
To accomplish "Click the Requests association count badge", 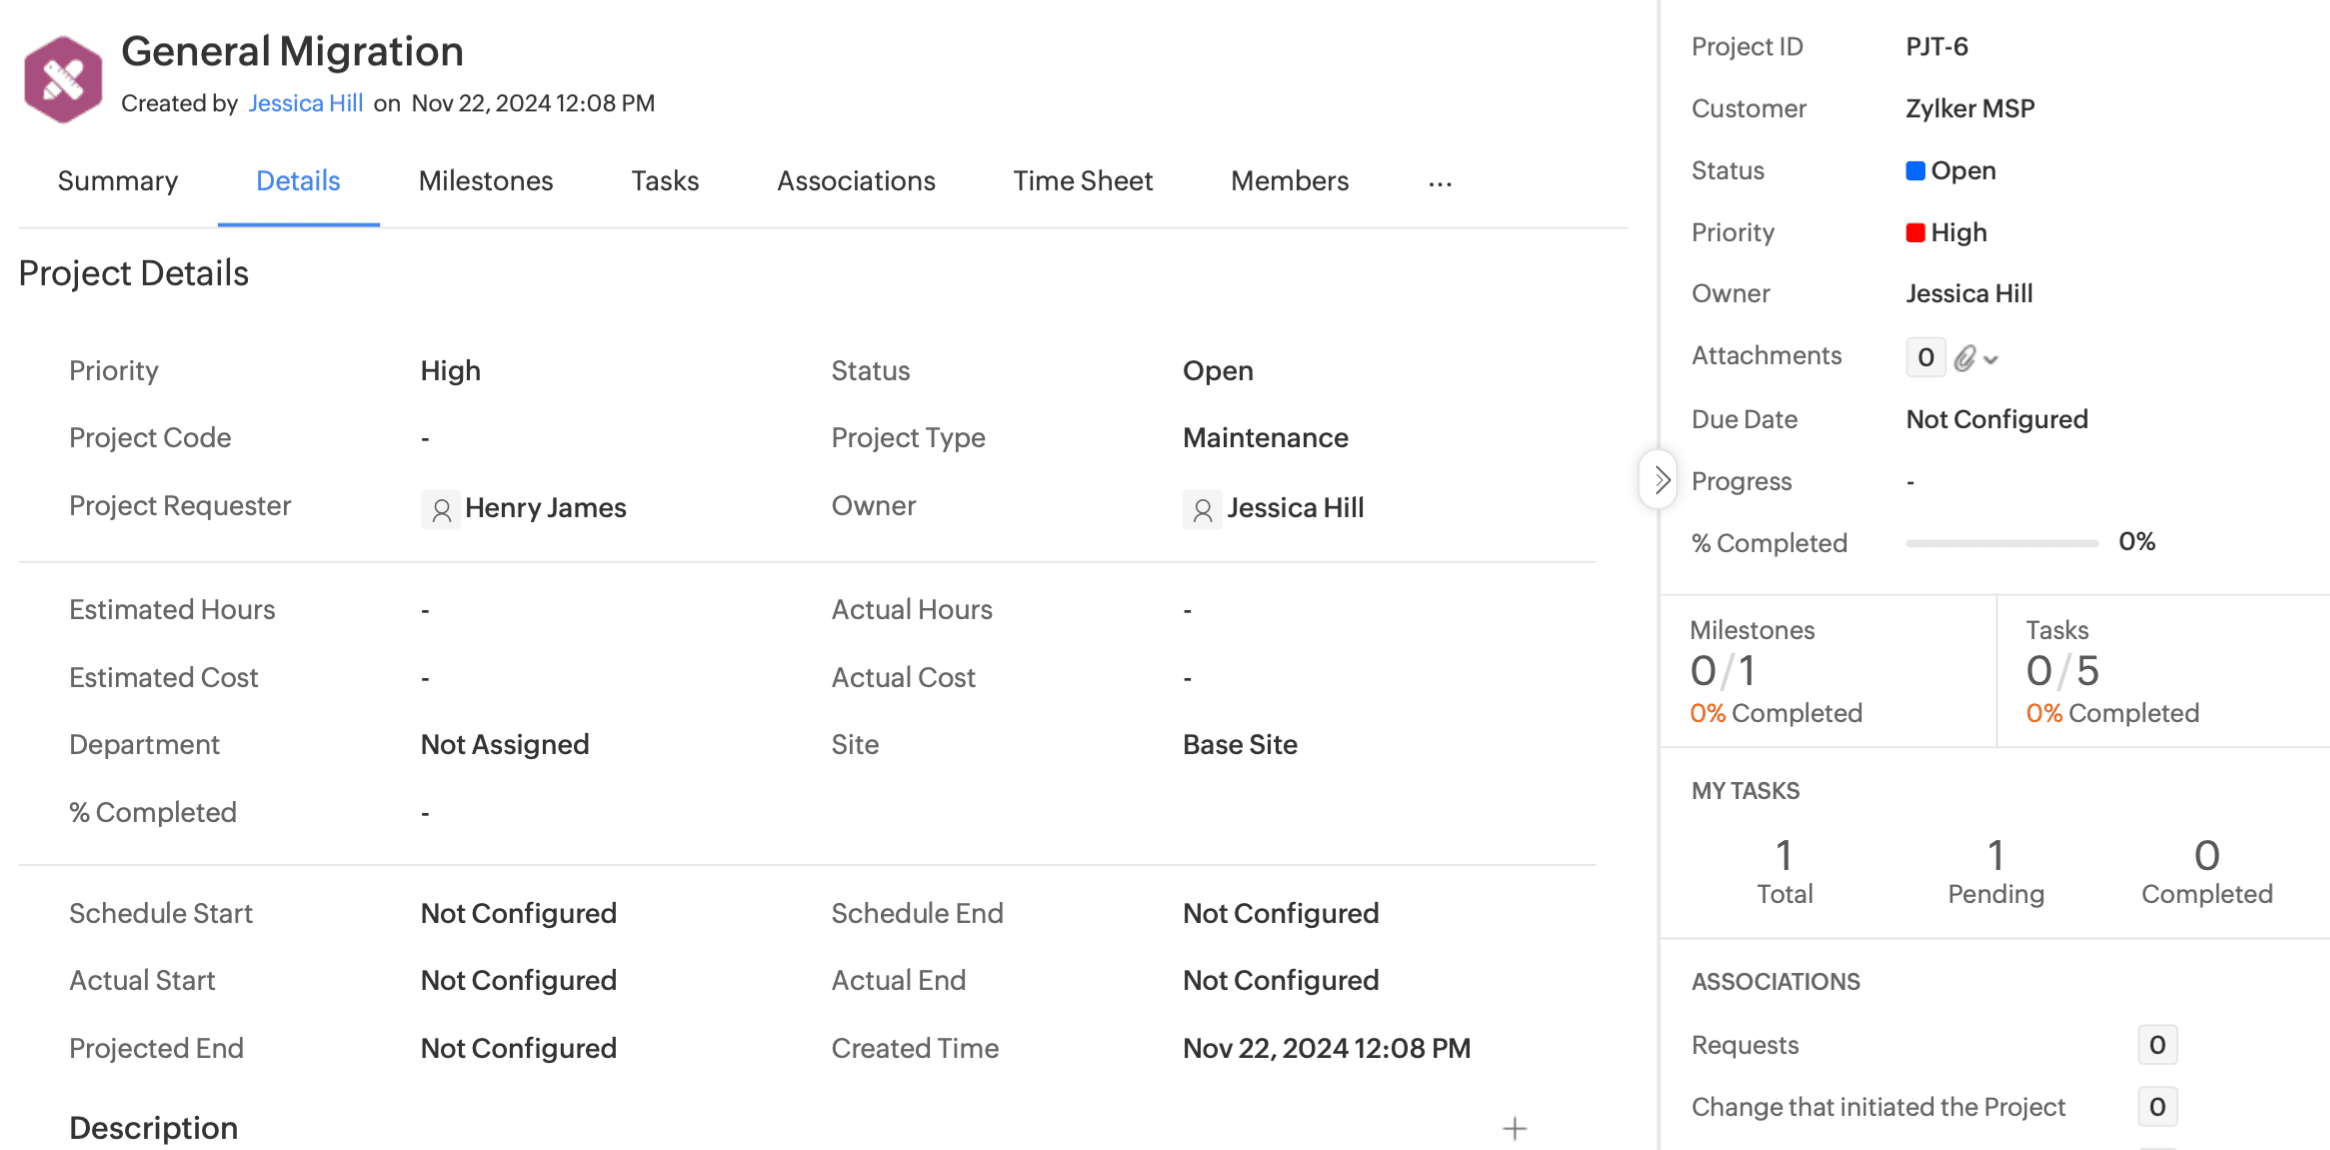I will pyautogui.click(x=2156, y=1045).
